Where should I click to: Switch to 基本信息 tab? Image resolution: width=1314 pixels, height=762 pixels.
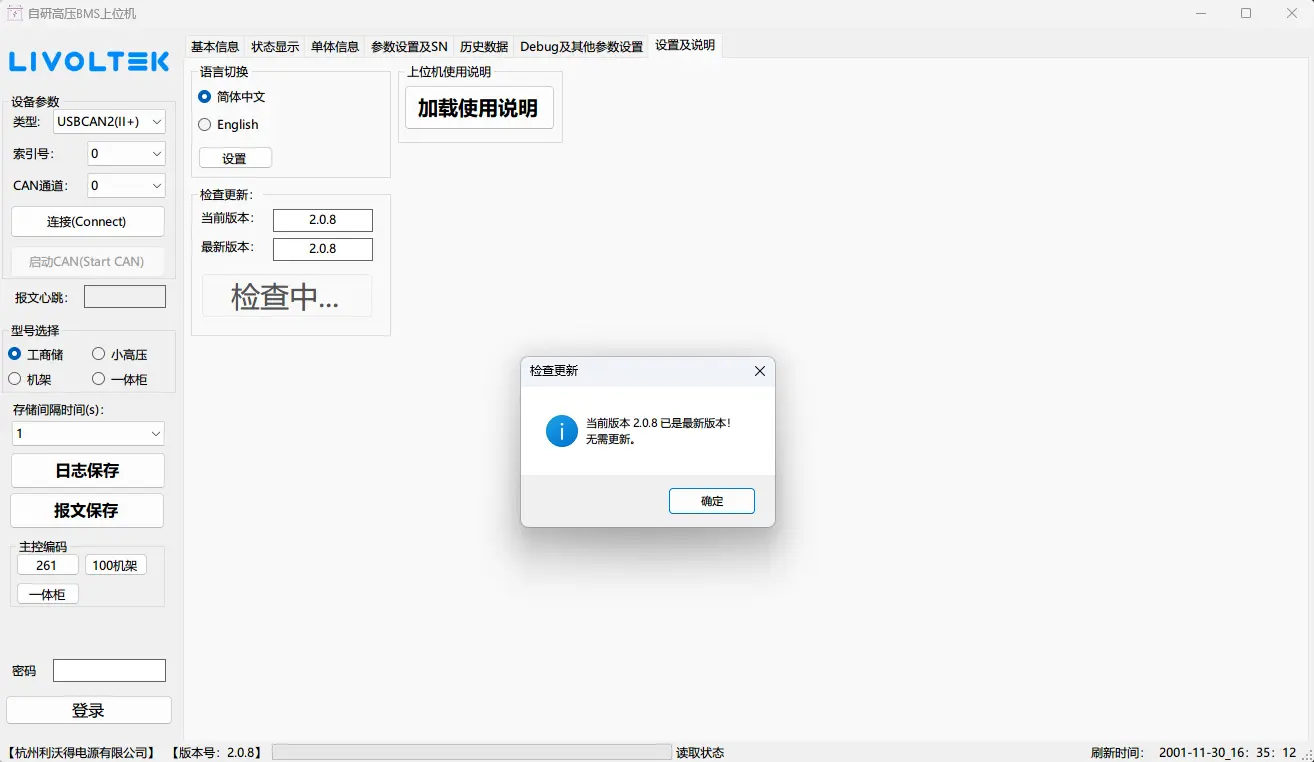215,47
